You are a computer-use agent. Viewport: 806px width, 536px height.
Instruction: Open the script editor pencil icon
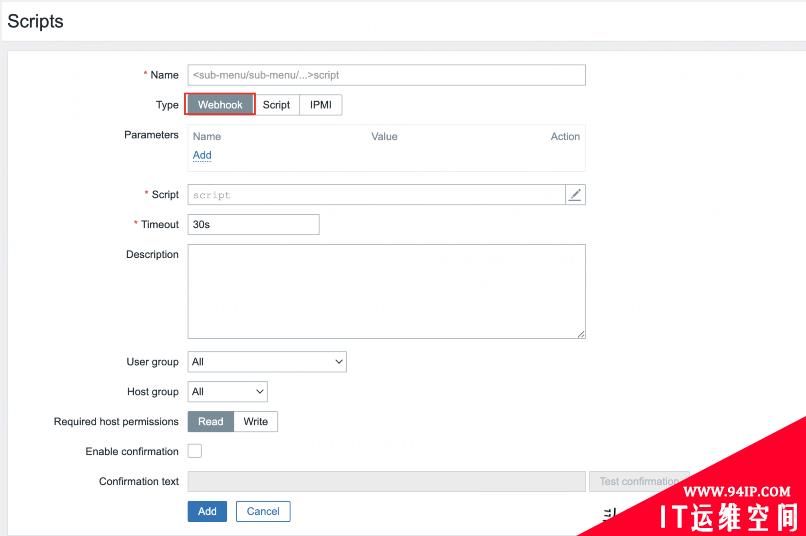575,195
